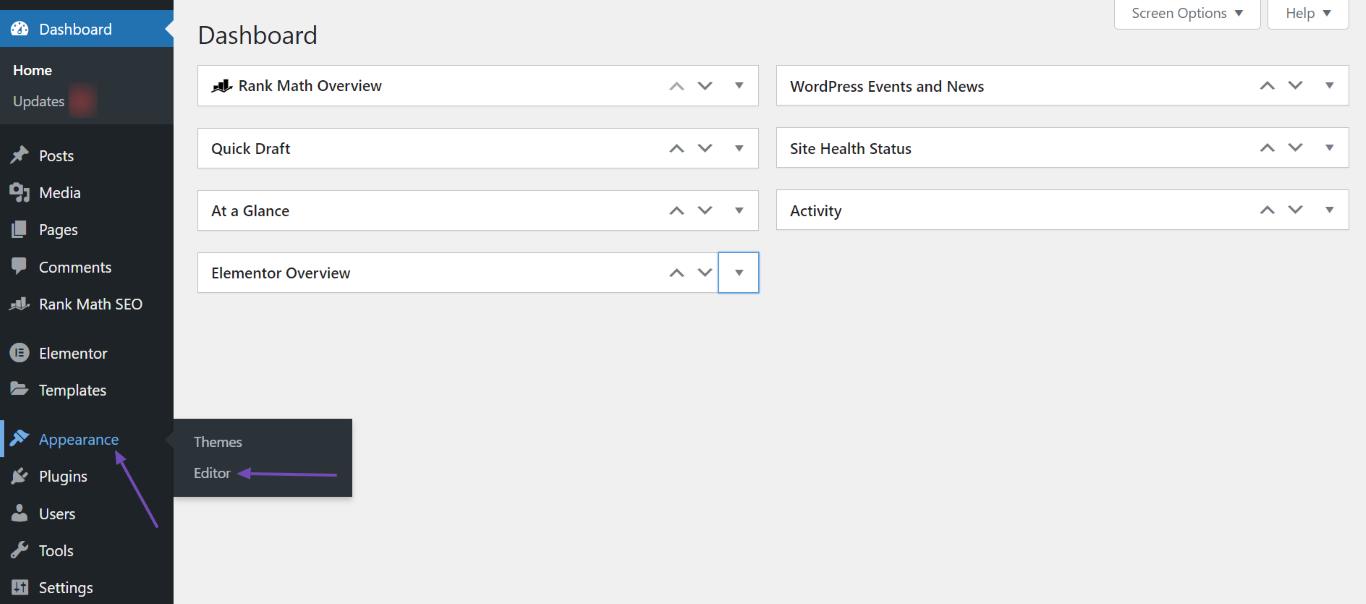Viewport: 1366px width, 604px height.
Task: Move Rank Math Overview widget down
Action: point(705,86)
